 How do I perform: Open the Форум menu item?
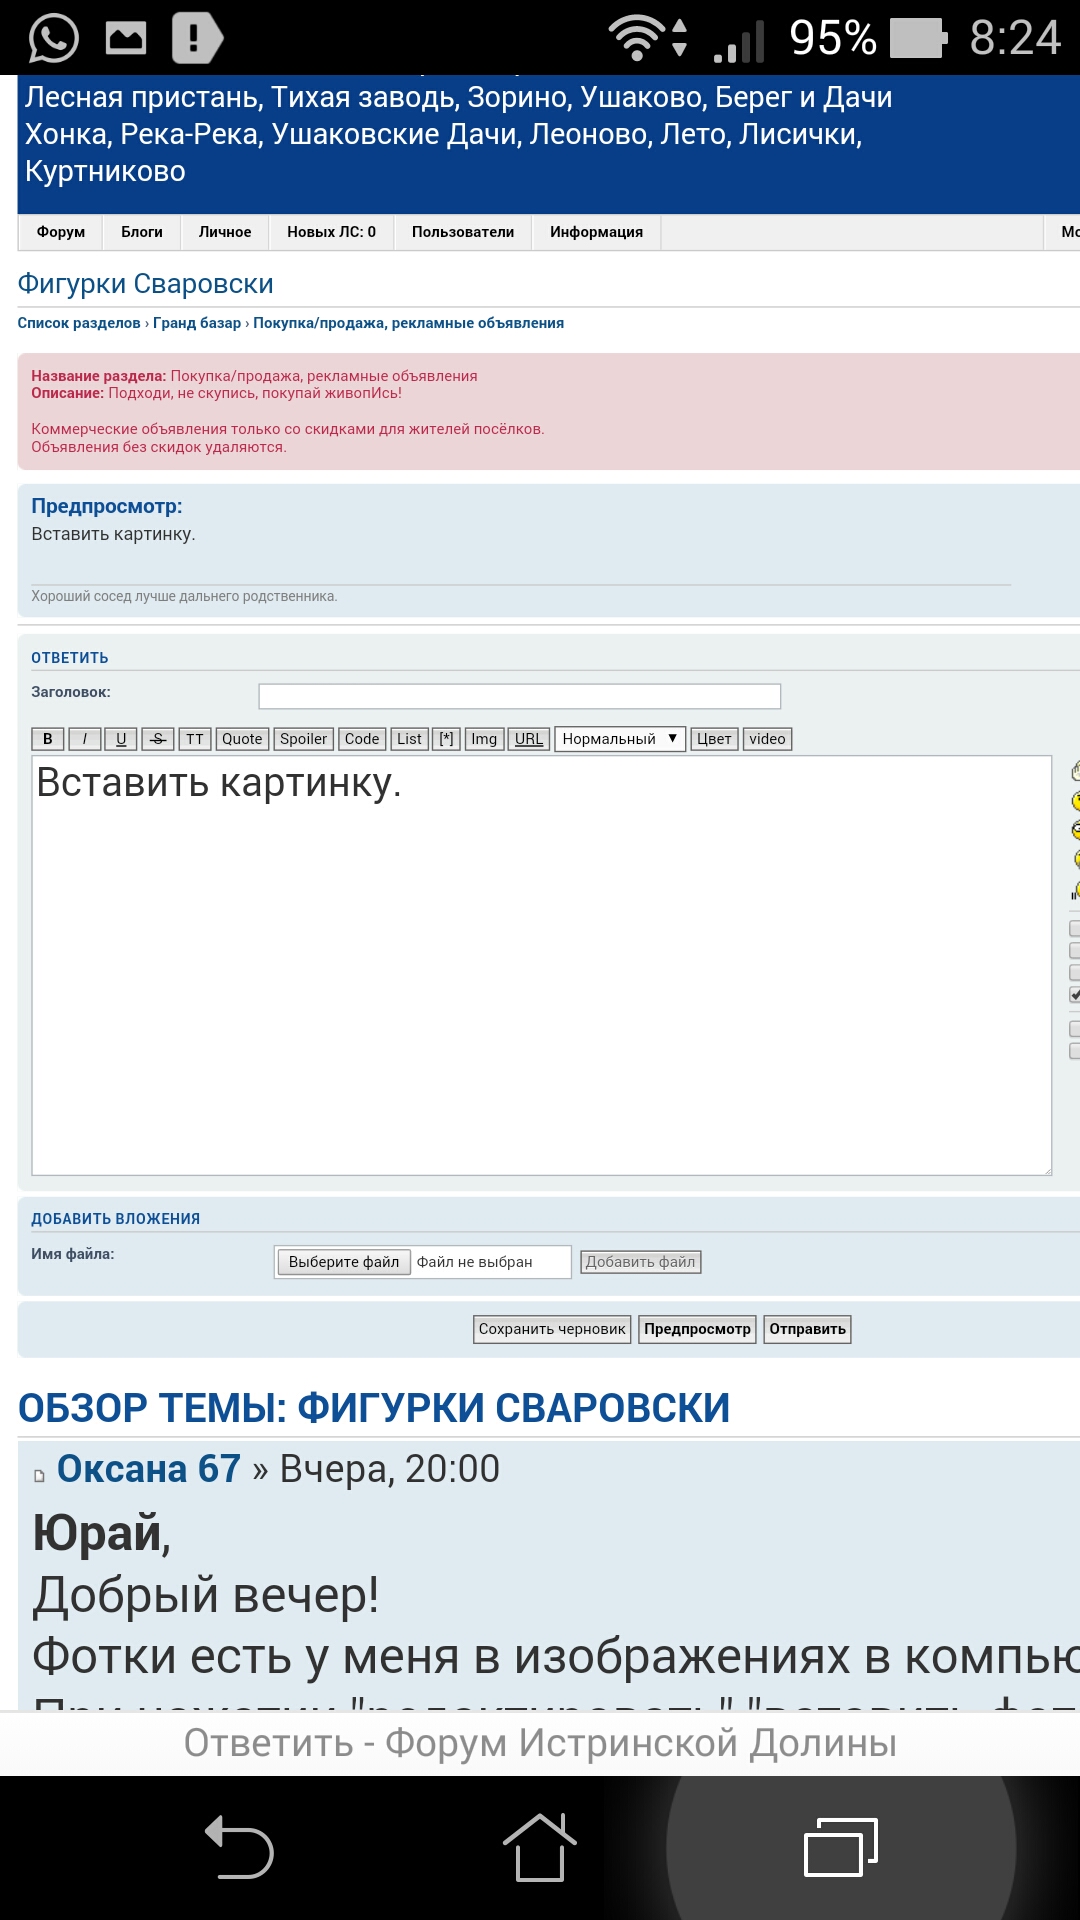(61, 232)
